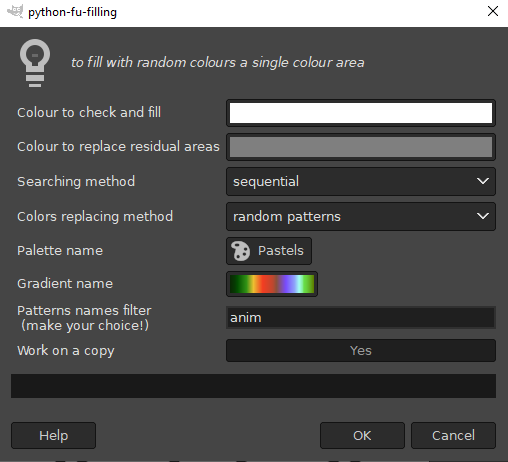
Task: Click the empty progress bar area
Action: 253,386
